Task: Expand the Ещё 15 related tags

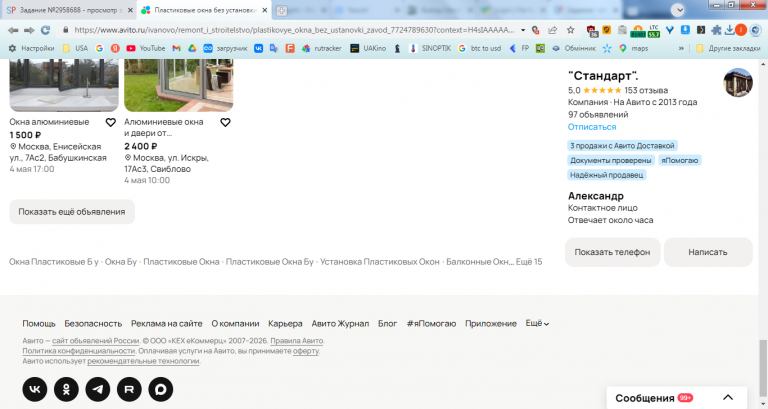Action: click(529, 262)
